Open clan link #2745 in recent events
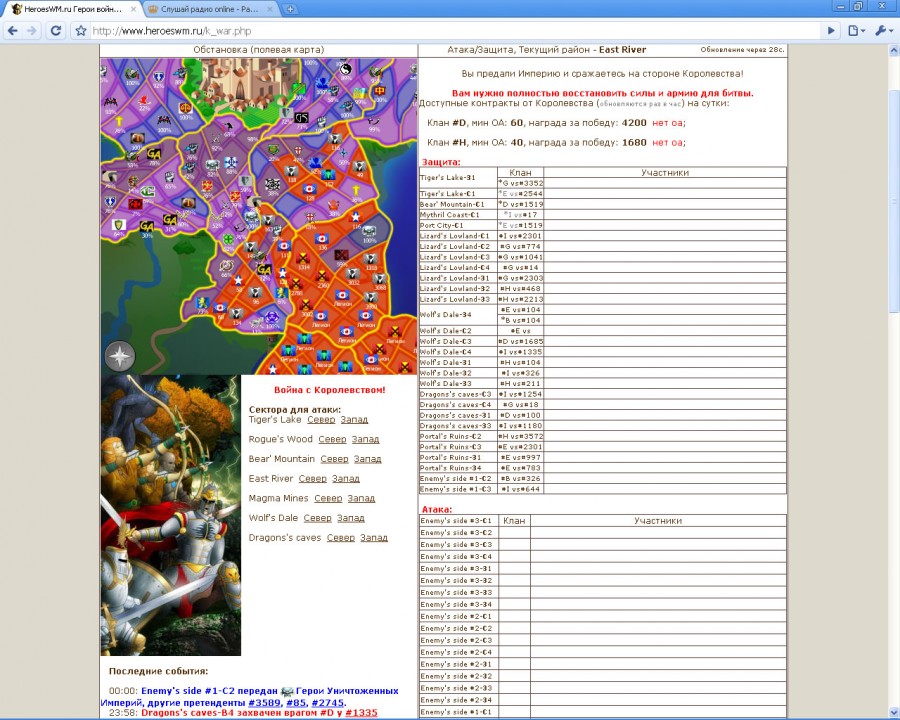900x720 pixels. click(328, 702)
